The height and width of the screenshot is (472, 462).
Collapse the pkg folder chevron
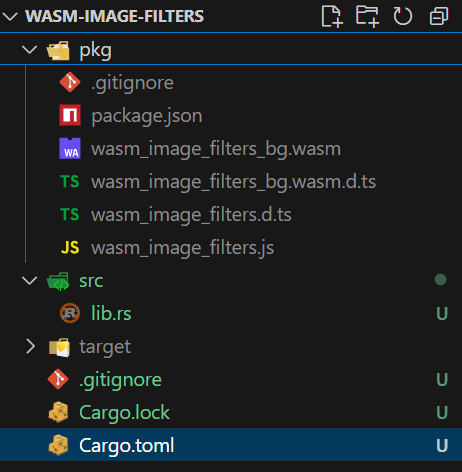(x=29, y=50)
